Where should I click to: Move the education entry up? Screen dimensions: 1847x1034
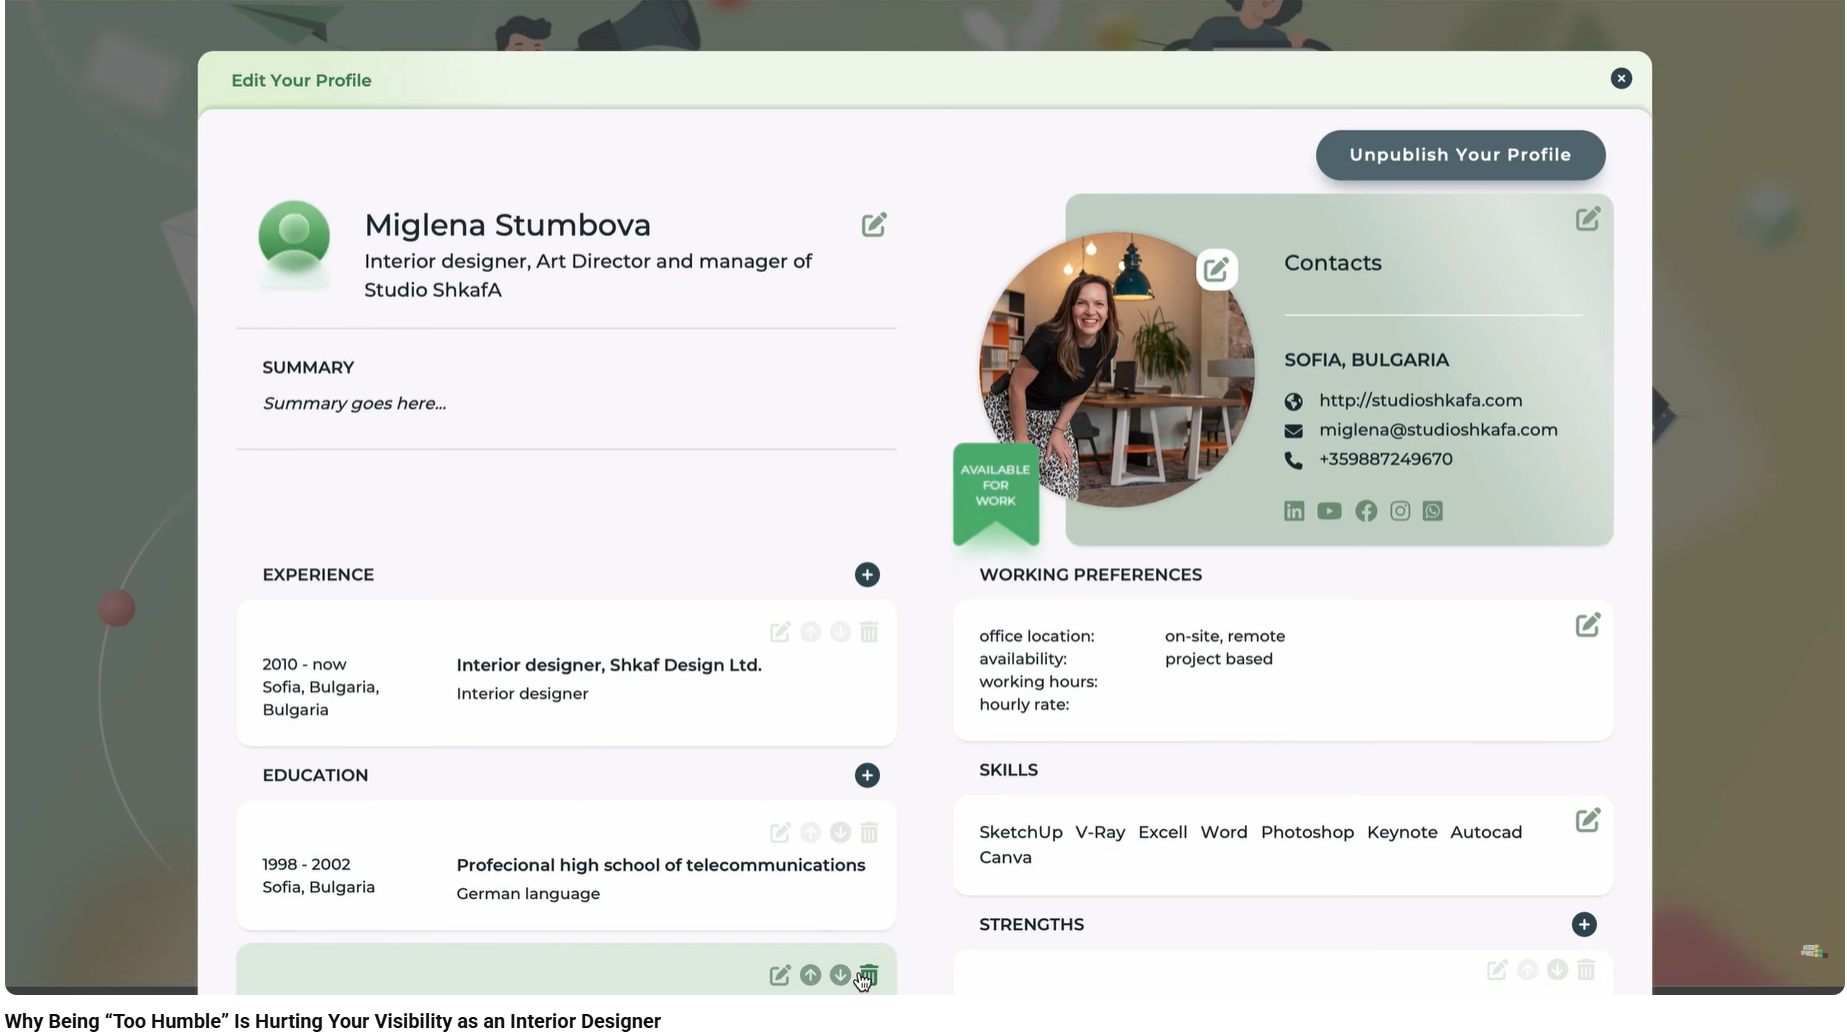coord(810,832)
